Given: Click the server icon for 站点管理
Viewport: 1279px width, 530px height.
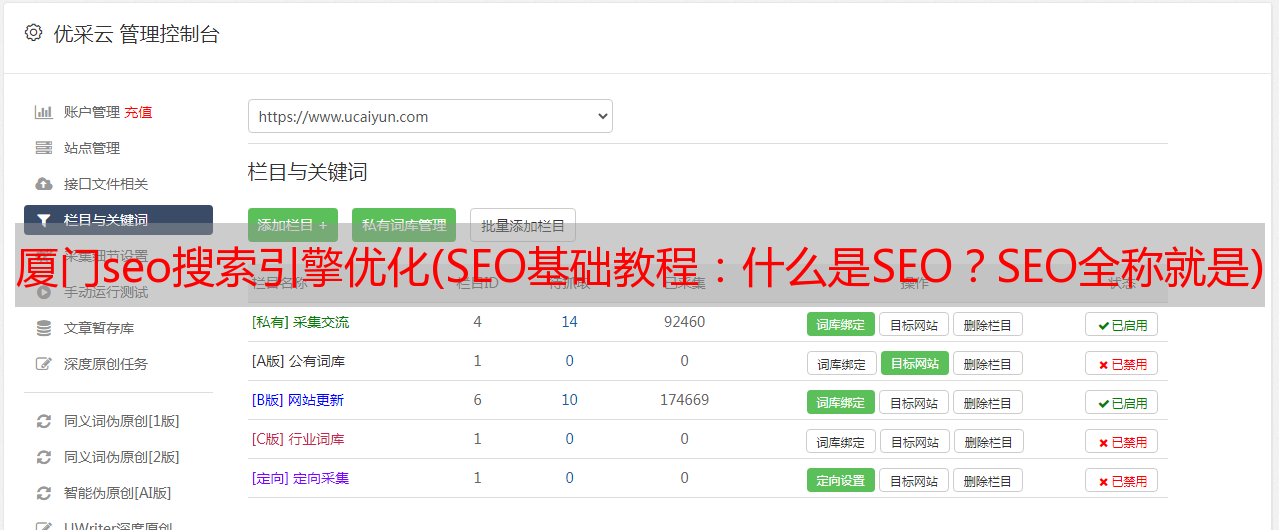Looking at the screenshot, I should click(44, 148).
